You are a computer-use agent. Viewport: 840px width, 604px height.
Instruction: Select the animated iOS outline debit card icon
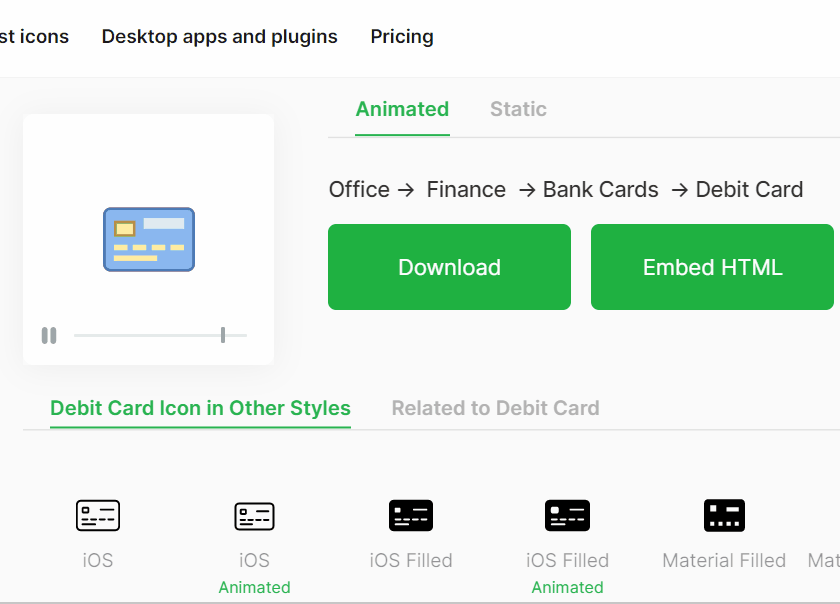[x=254, y=516]
